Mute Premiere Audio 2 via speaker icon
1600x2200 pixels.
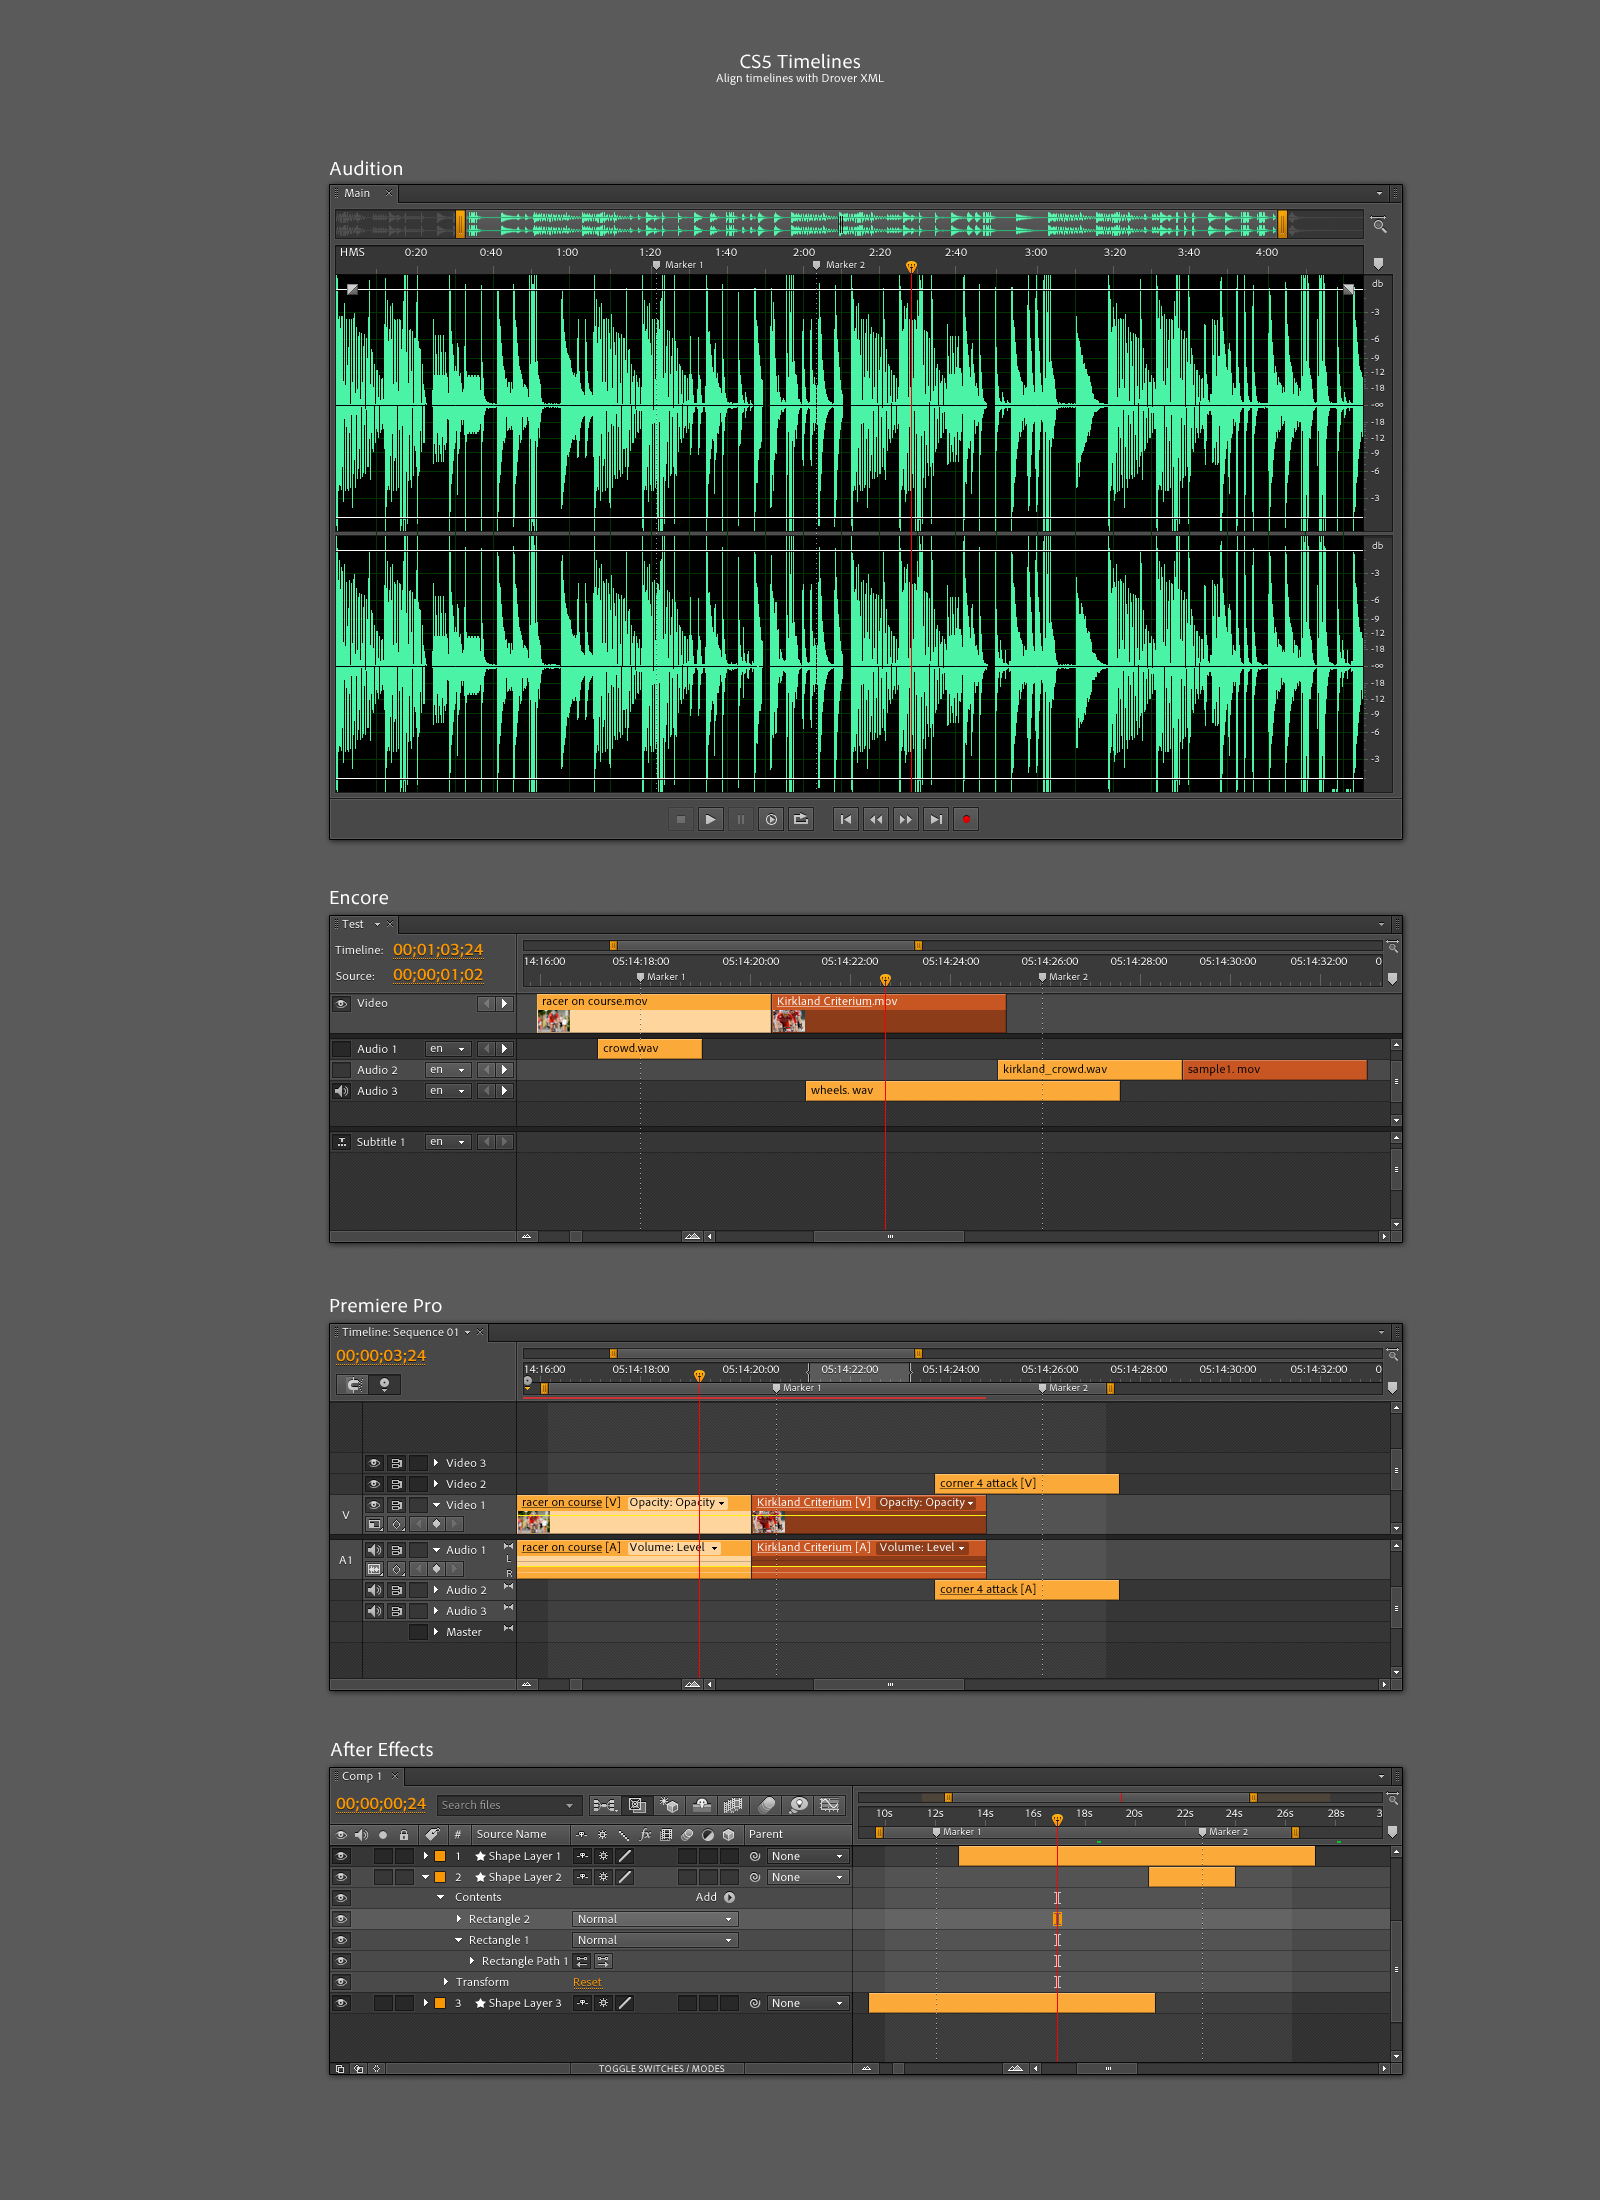374,1590
